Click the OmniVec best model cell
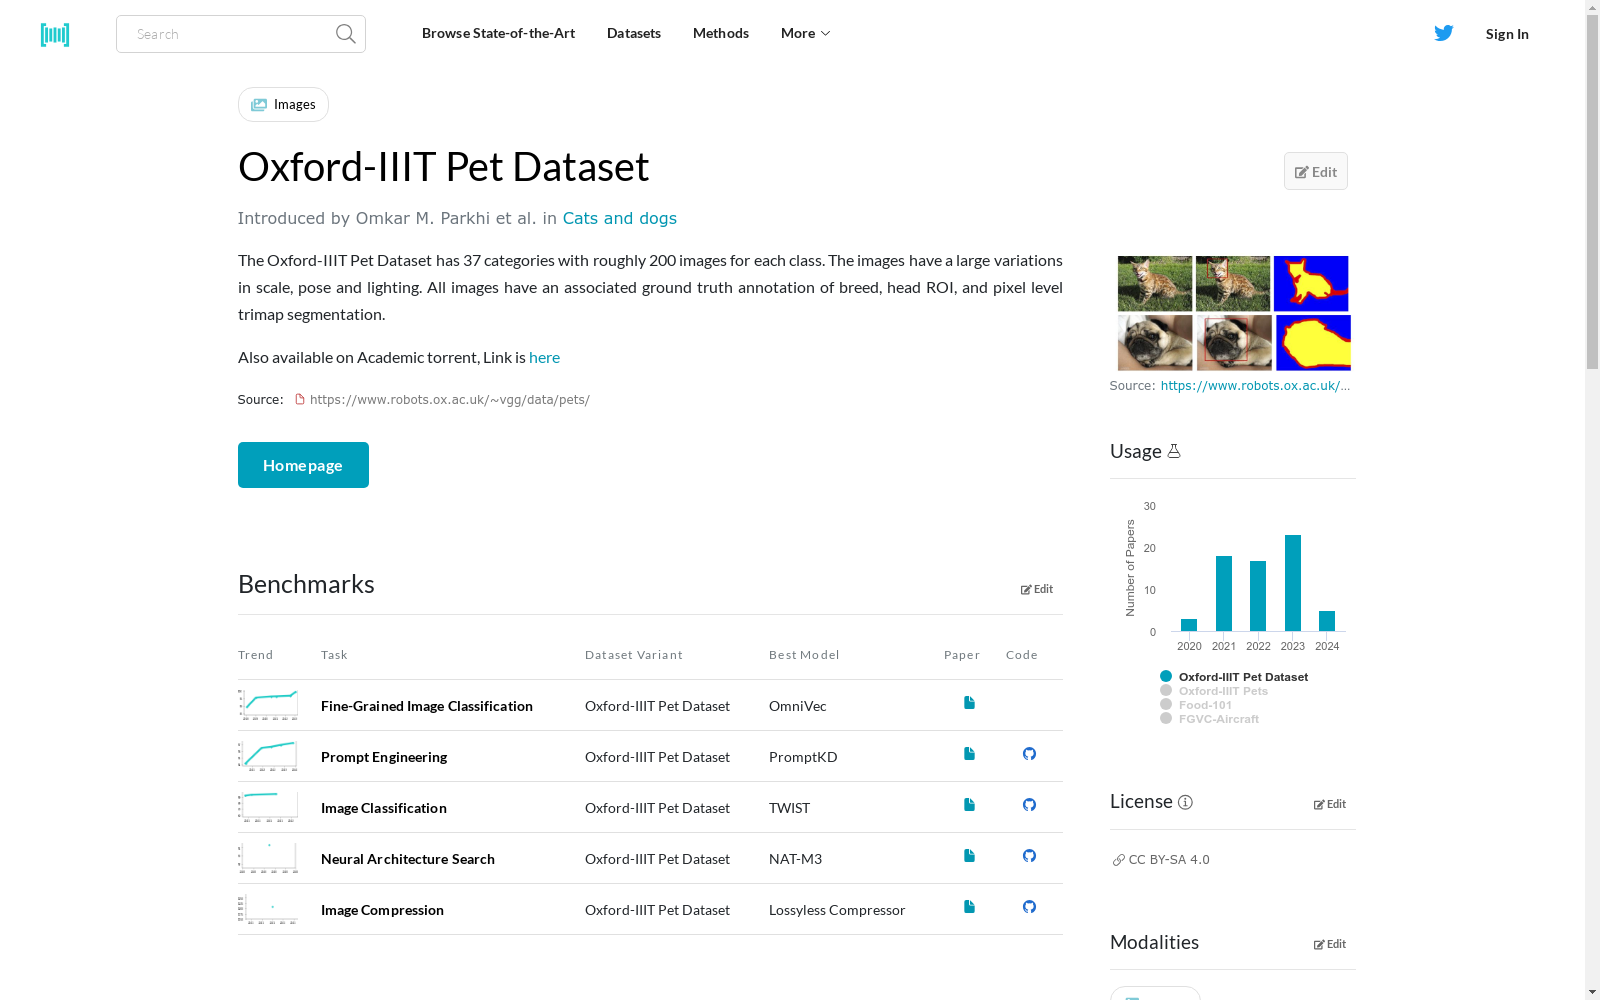The width and height of the screenshot is (1600, 1000). click(798, 706)
